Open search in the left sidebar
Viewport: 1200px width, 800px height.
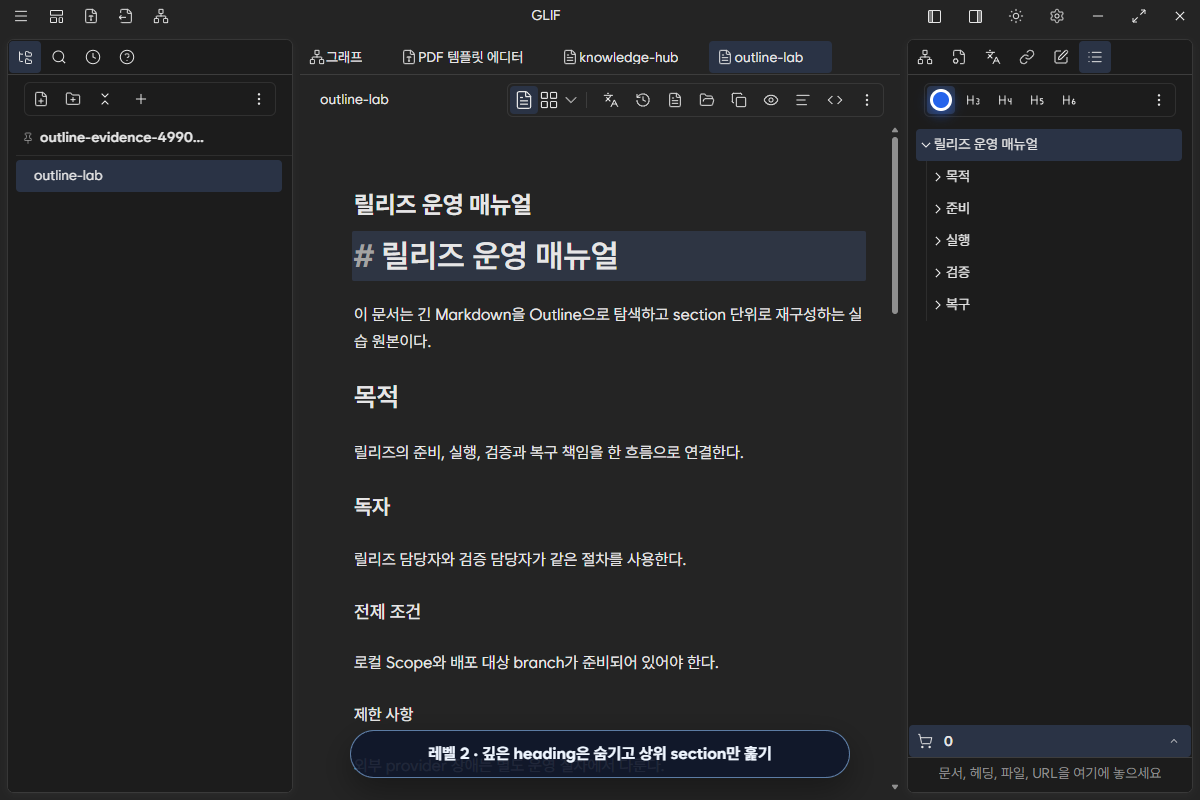pos(59,57)
